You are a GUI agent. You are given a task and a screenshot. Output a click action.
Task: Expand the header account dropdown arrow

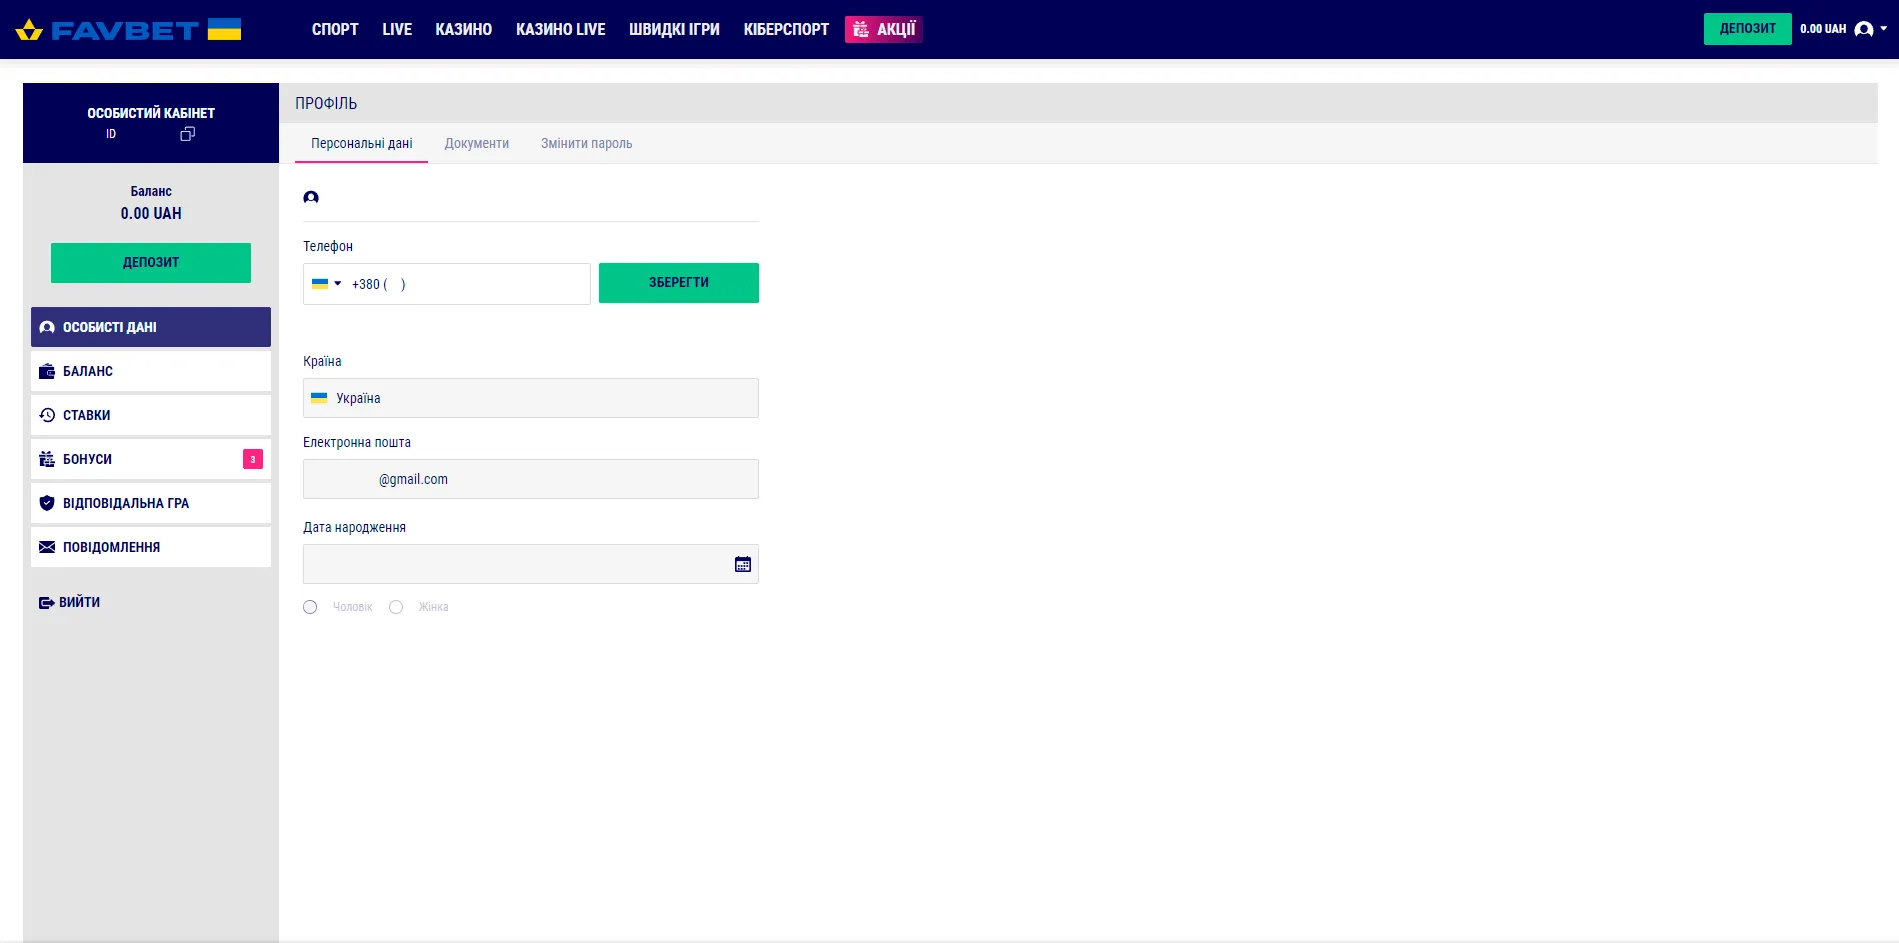click(1884, 29)
